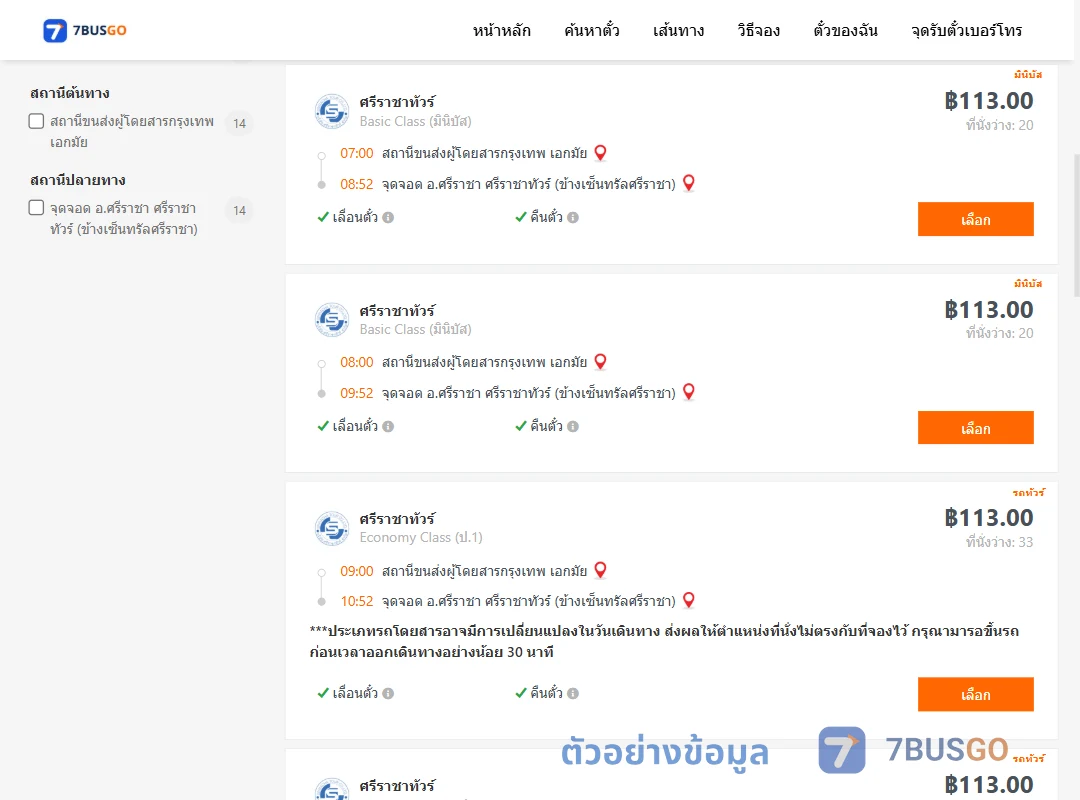Open map pin for 08:52 Sriracha arrival
This screenshot has height=800, width=1080.
[x=689, y=183]
